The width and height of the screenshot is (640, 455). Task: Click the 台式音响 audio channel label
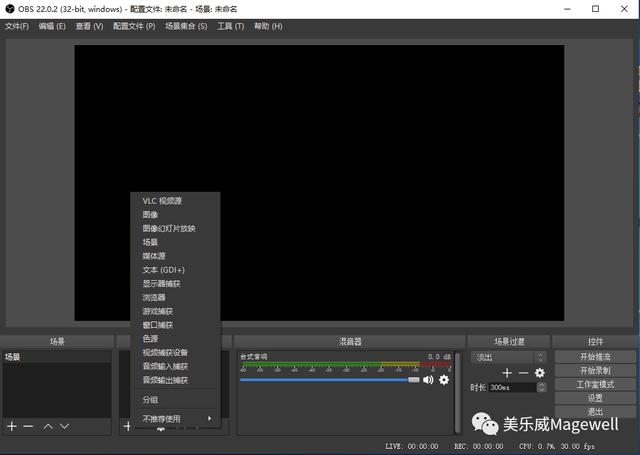[254, 357]
